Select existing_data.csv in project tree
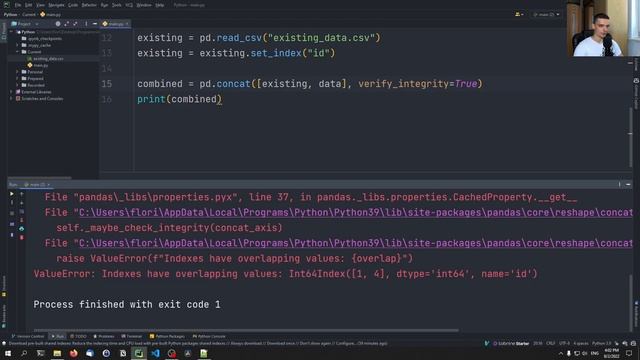640x360 pixels. (48, 59)
